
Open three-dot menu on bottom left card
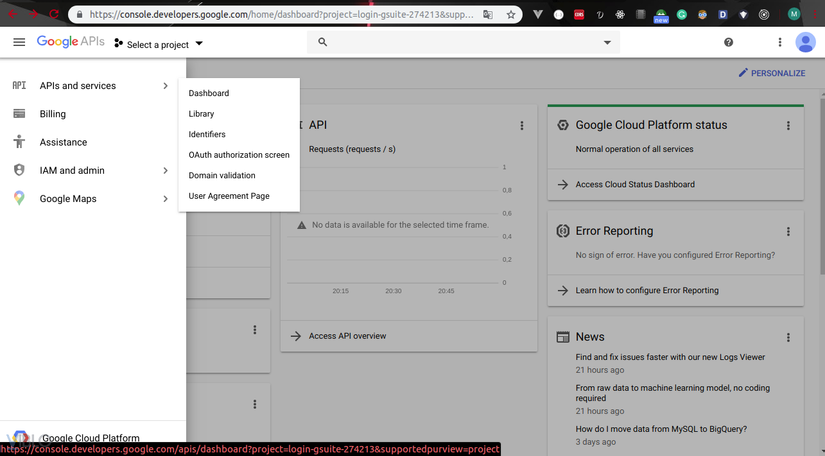tap(255, 404)
